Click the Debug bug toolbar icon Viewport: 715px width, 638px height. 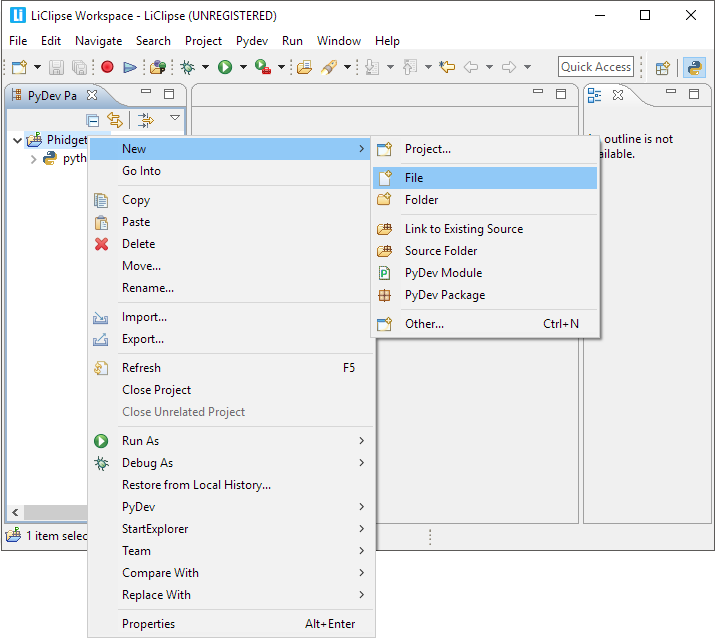pos(187,67)
